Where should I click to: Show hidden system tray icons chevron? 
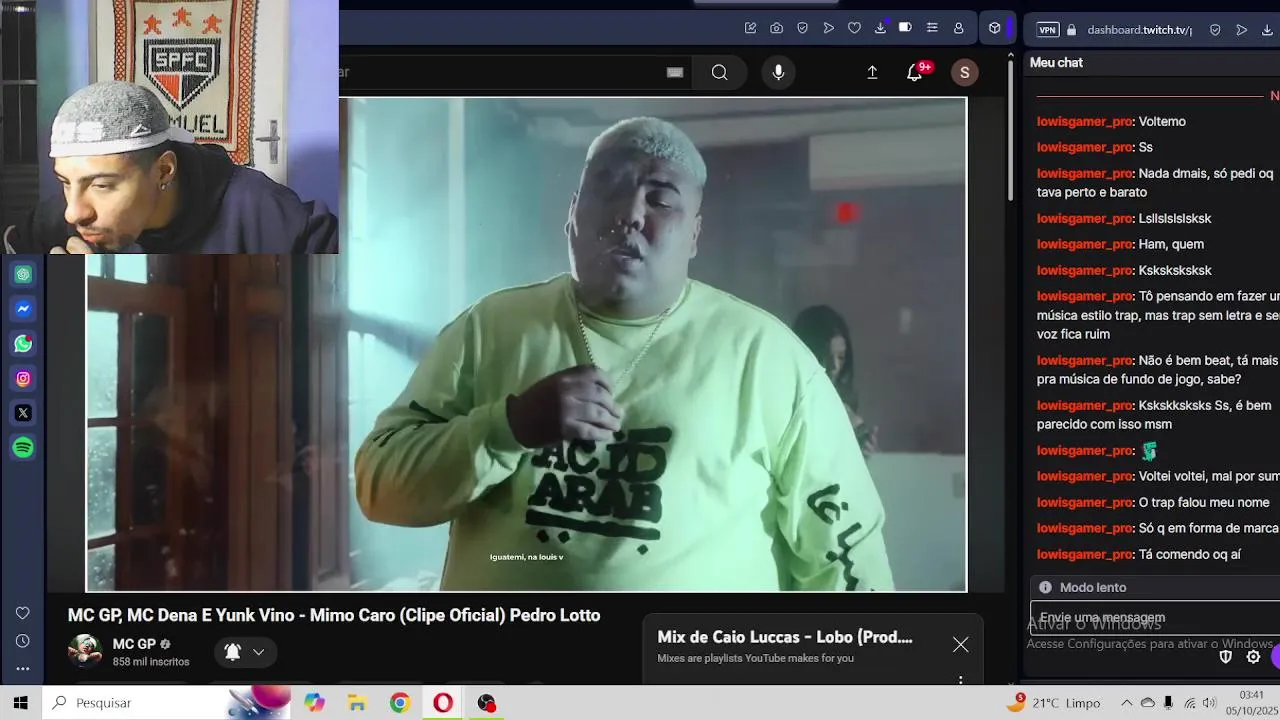pyautogui.click(x=1126, y=703)
